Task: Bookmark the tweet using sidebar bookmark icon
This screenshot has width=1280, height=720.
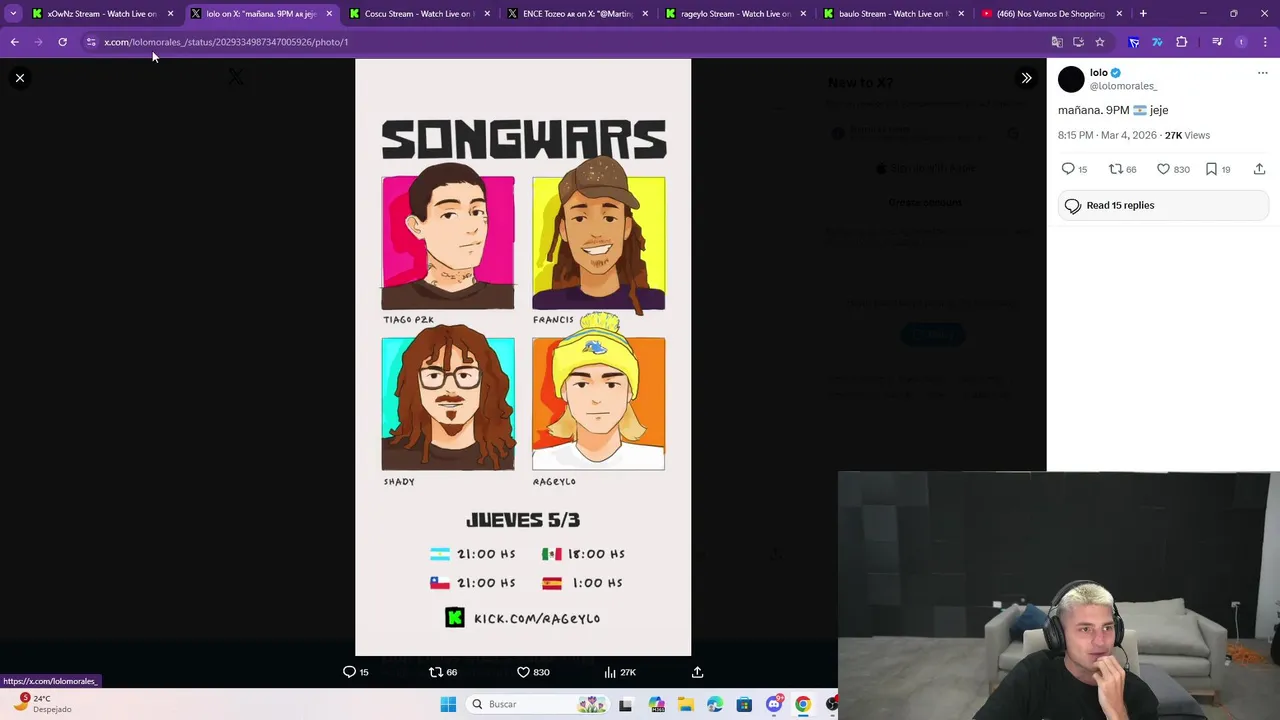Action: [1211, 169]
